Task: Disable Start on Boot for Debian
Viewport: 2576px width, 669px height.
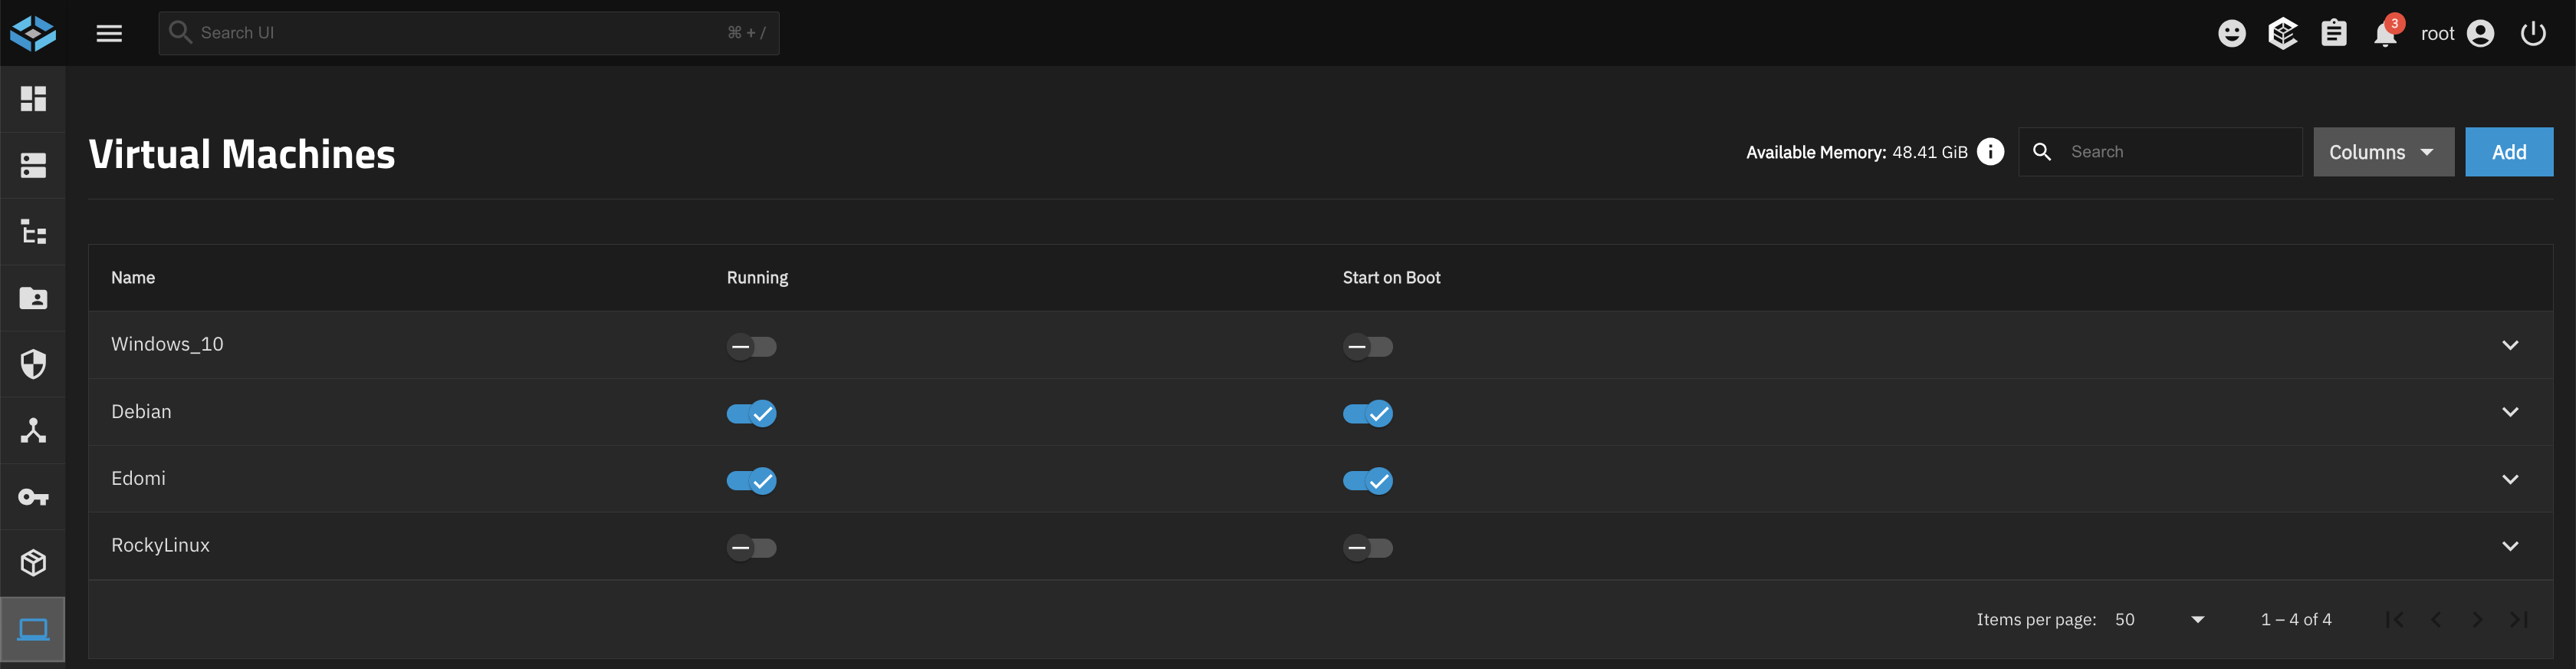Action: pos(1367,413)
